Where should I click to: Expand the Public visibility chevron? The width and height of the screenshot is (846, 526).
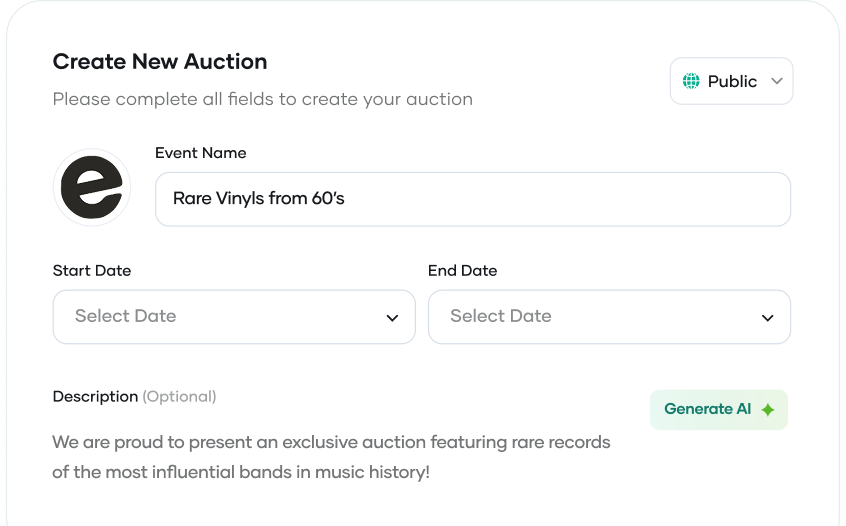(777, 81)
